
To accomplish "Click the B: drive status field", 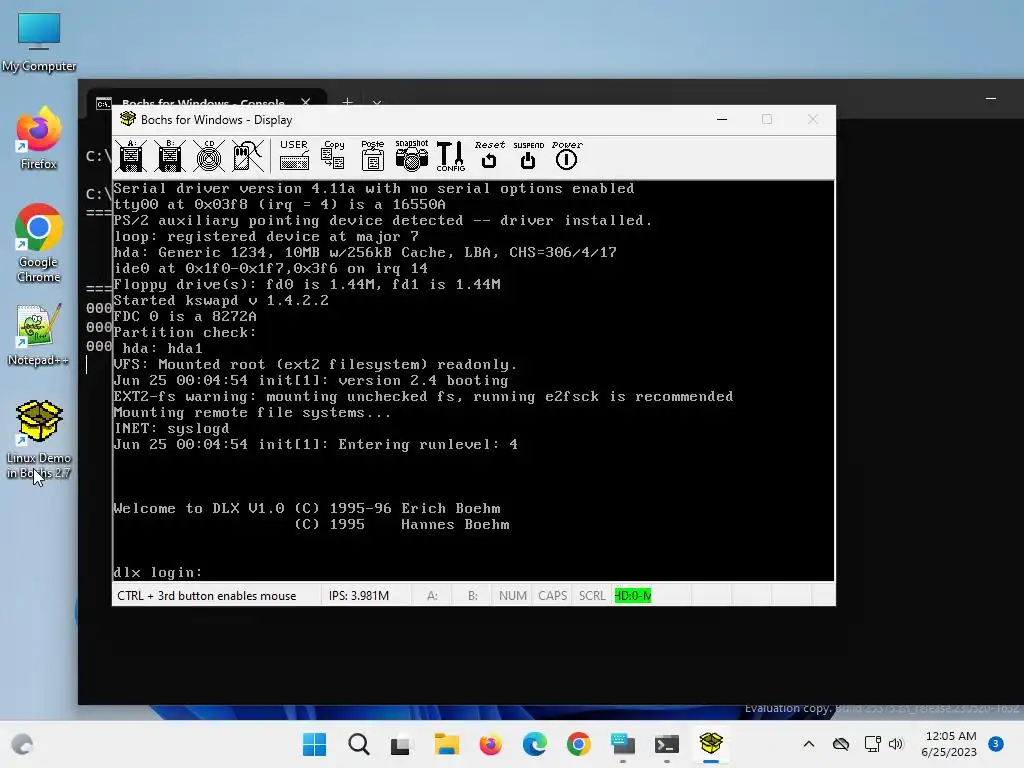I will coord(473,596).
